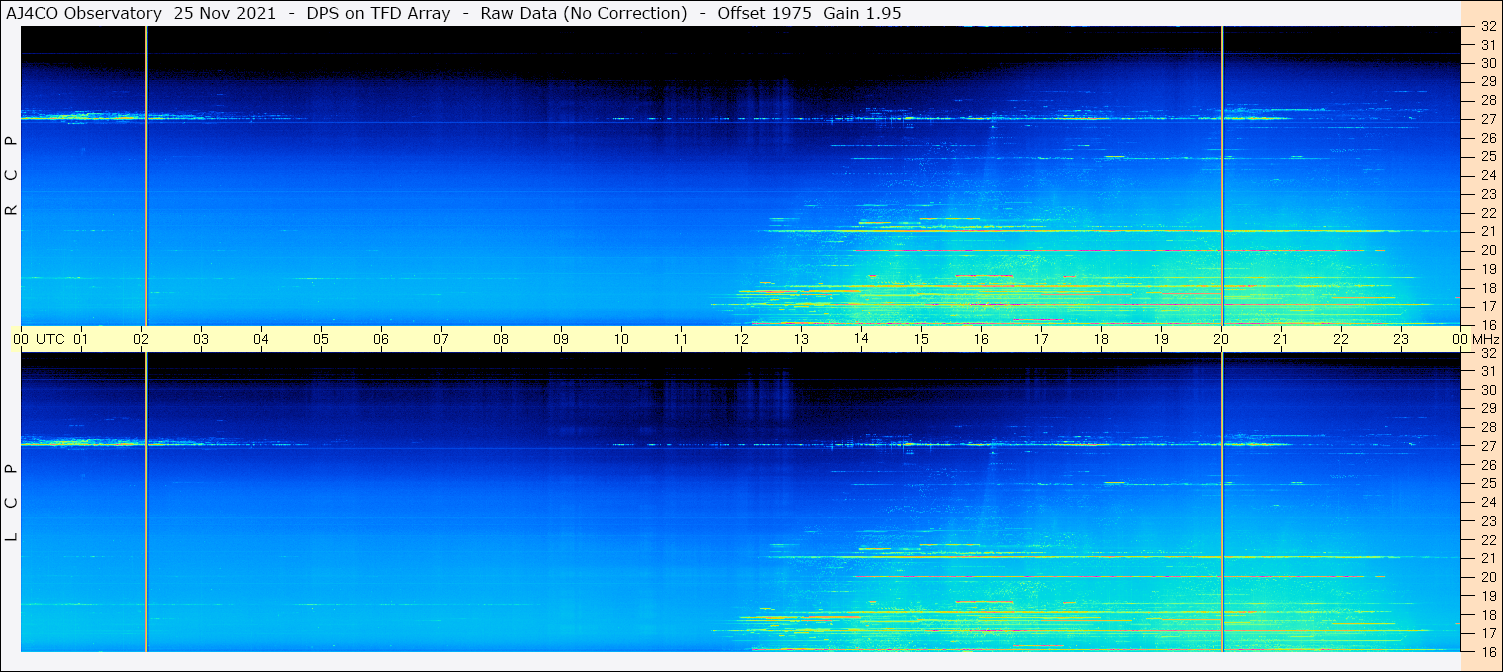Click LCP frequency scale label "24"
Screen dimensions: 1503x672
(x=1488, y=502)
